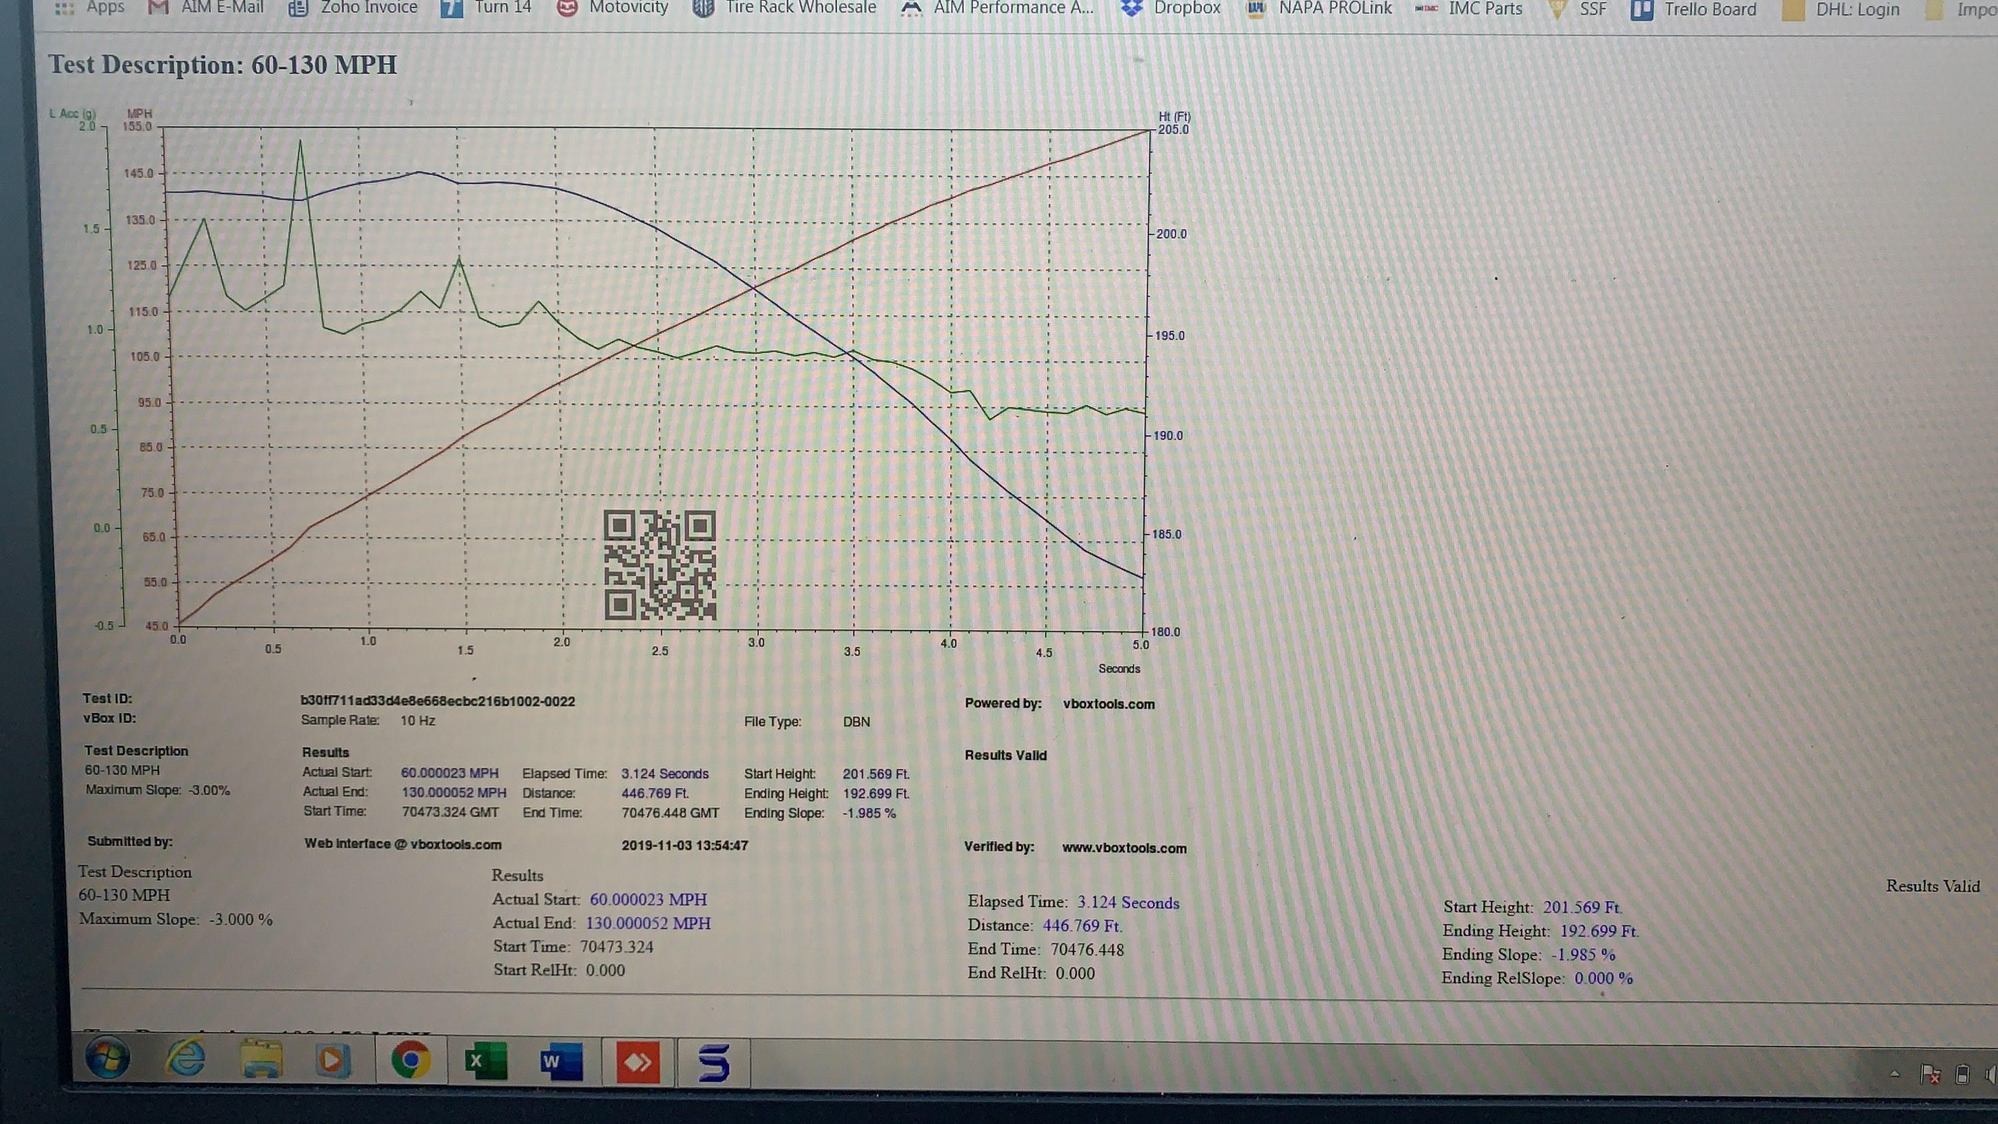Image resolution: width=1998 pixels, height=1124 pixels.
Task: Open Windows Media Player from the taskbar
Action: point(333,1060)
